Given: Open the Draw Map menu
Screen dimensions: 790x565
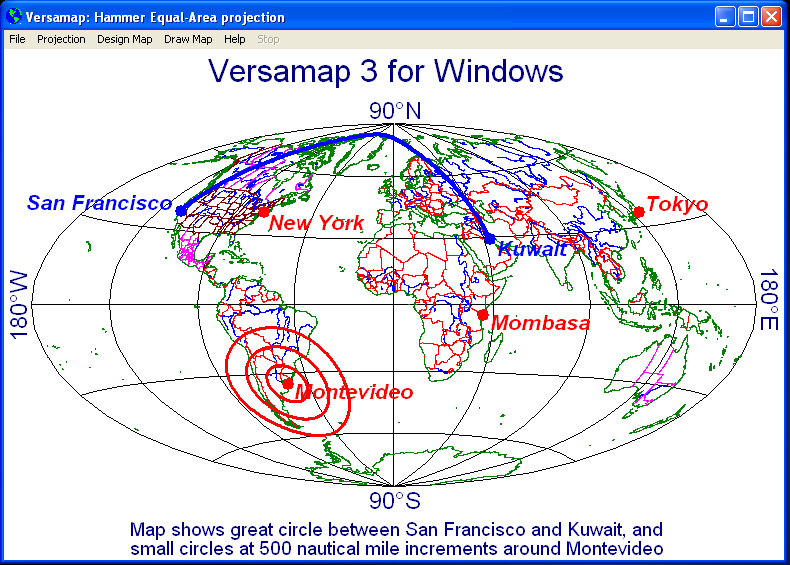Looking at the screenshot, I should tap(188, 39).
